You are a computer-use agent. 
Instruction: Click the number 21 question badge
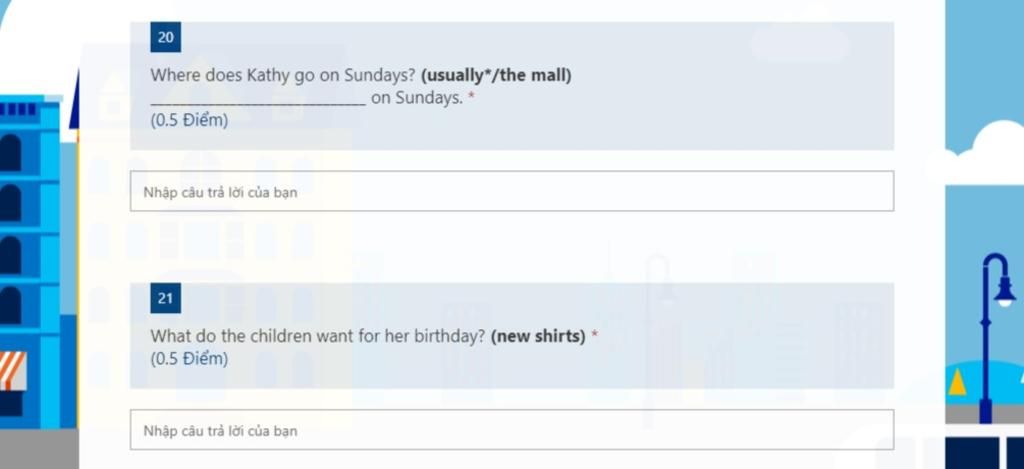point(165,299)
